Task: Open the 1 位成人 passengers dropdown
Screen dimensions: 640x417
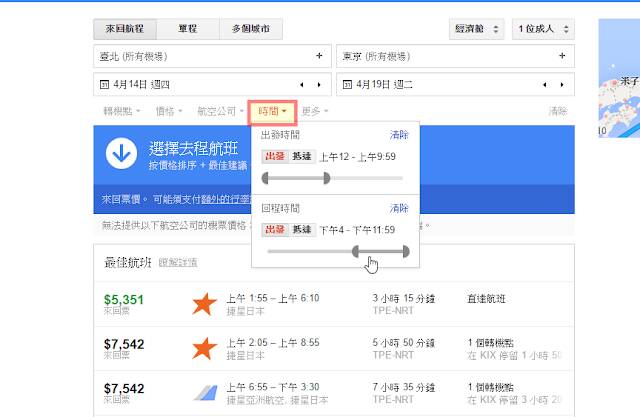Action: click(x=543, y=29)
